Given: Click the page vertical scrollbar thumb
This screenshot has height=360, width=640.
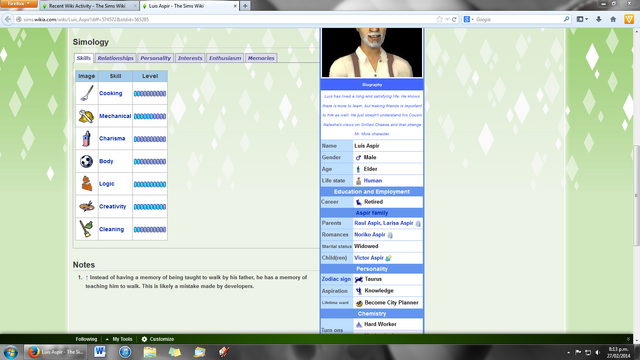Looking at the screenshot, I should pyautogui.click(x=636, y=195).
